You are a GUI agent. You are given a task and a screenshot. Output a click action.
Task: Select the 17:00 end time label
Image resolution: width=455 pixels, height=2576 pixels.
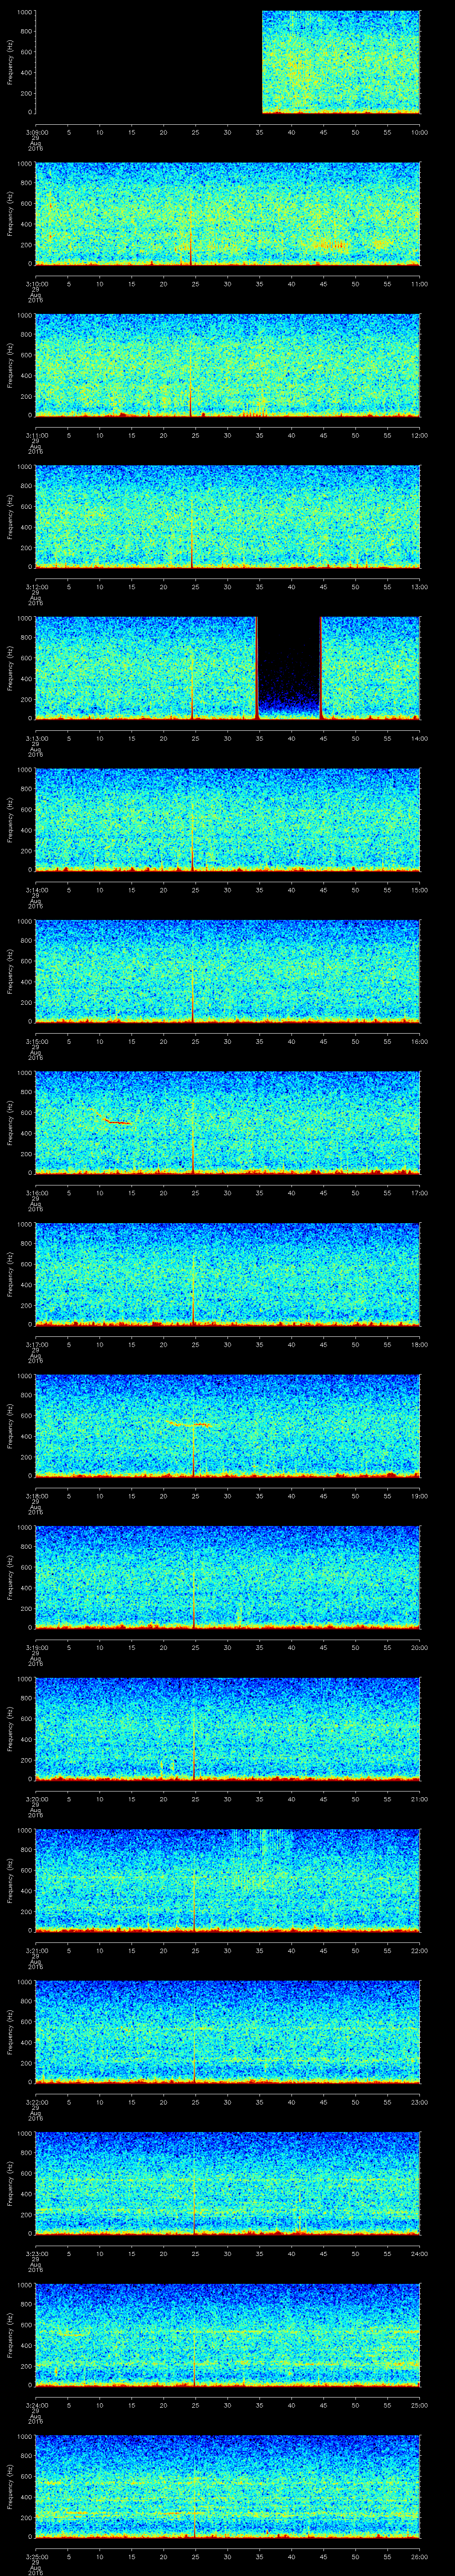(x=419, y=1192)
